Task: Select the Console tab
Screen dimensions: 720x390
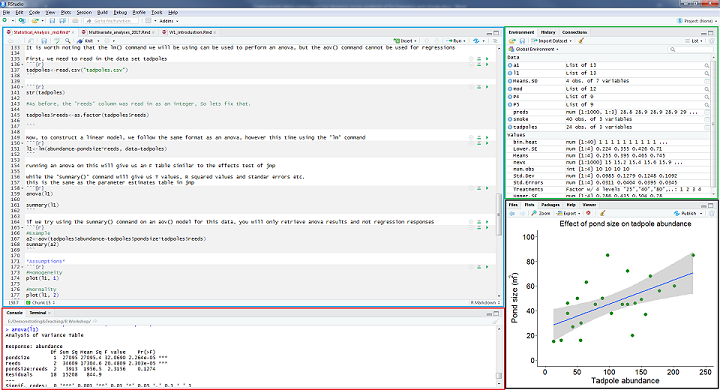Action: [x=15, y=313]
